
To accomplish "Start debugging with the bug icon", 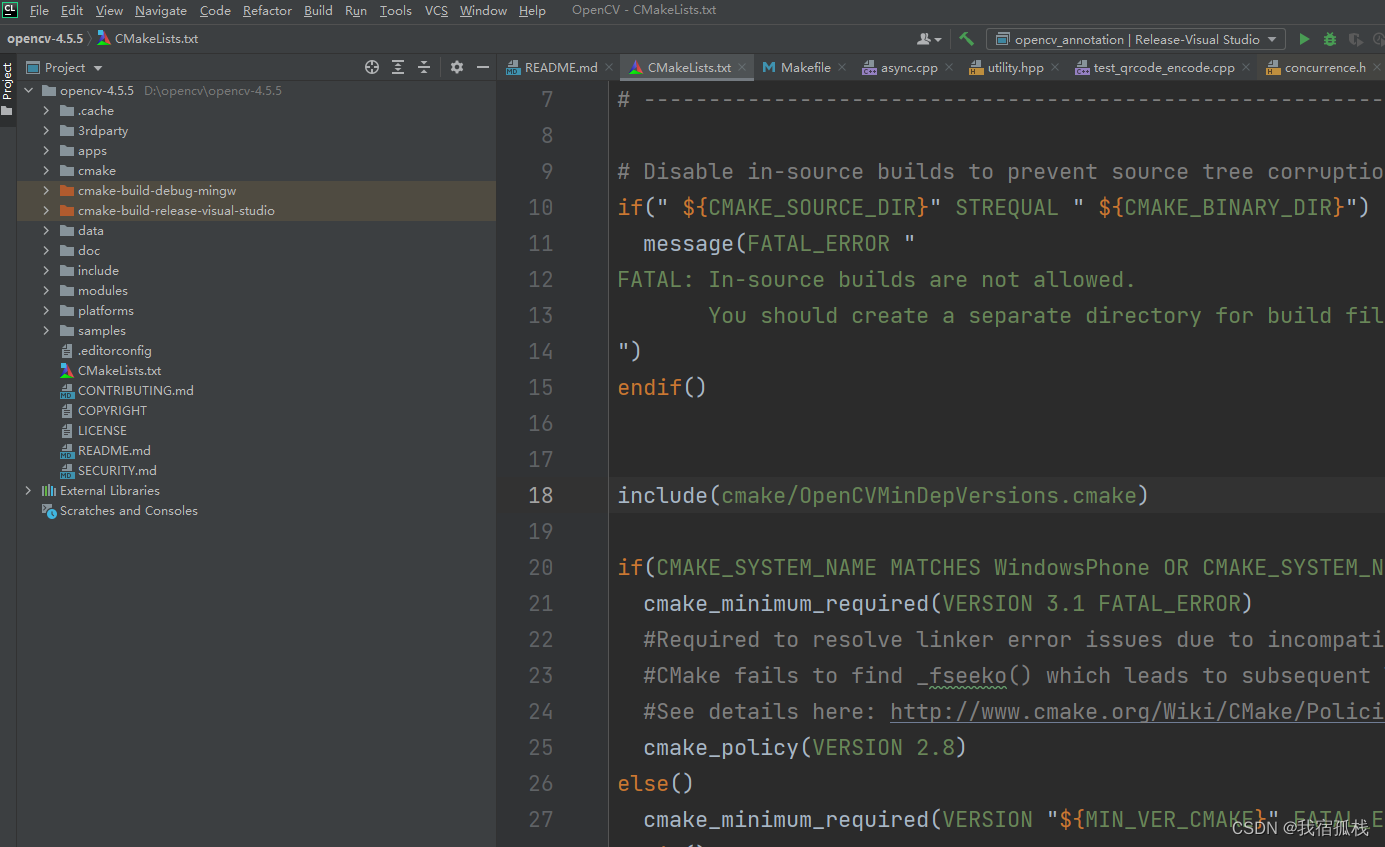I will click(x=1330, y=39).
